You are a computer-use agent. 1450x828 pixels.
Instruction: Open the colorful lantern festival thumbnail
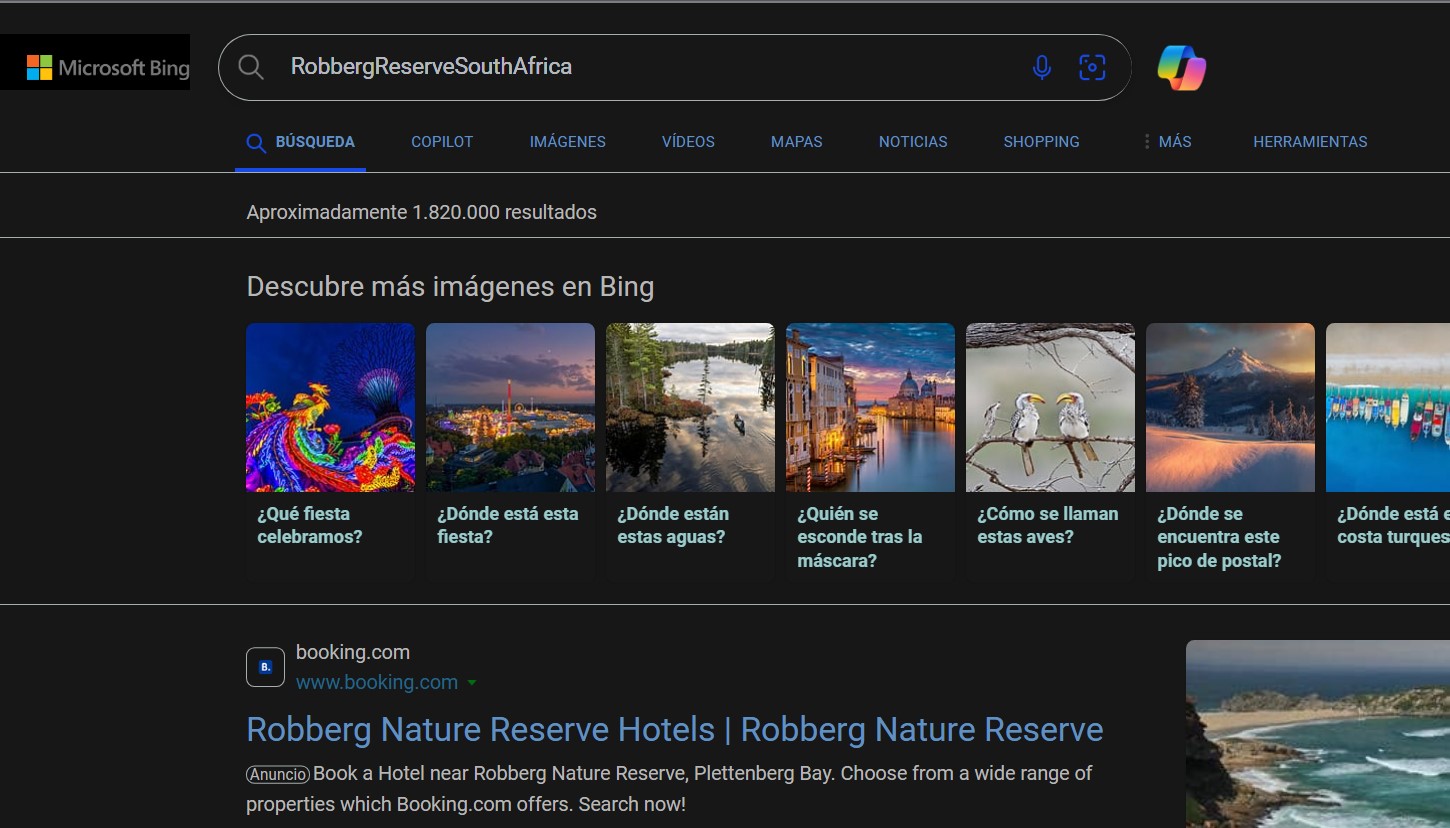point(330,407)
